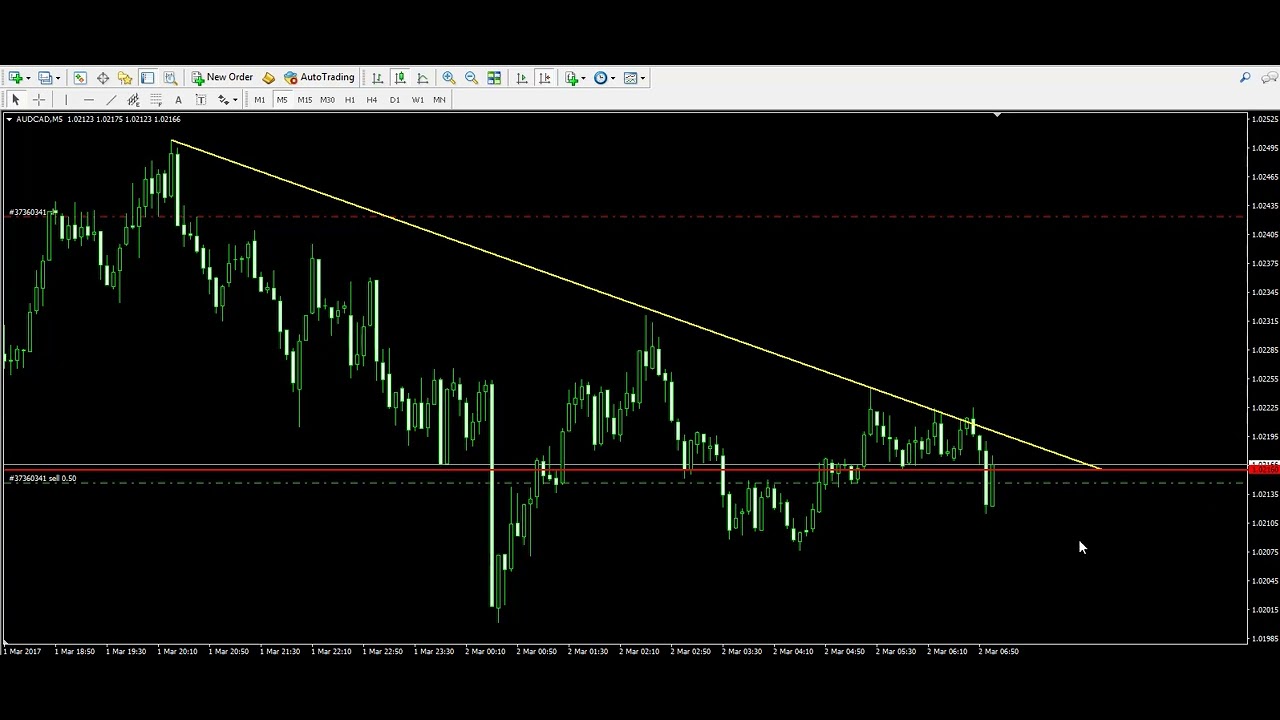Viewport: 1280px width, 720px height.
Task: Show the Market Watch panel
Action: 80,77
